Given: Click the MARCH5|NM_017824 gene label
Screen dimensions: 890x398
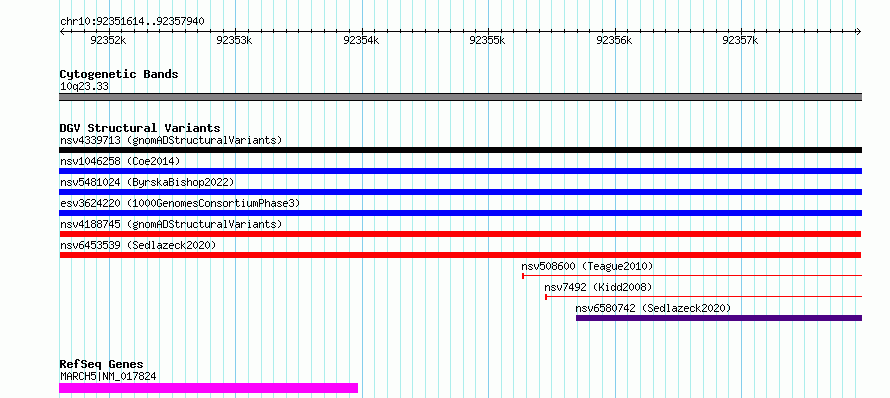Looking at the screenshot, I should [108, 376].
